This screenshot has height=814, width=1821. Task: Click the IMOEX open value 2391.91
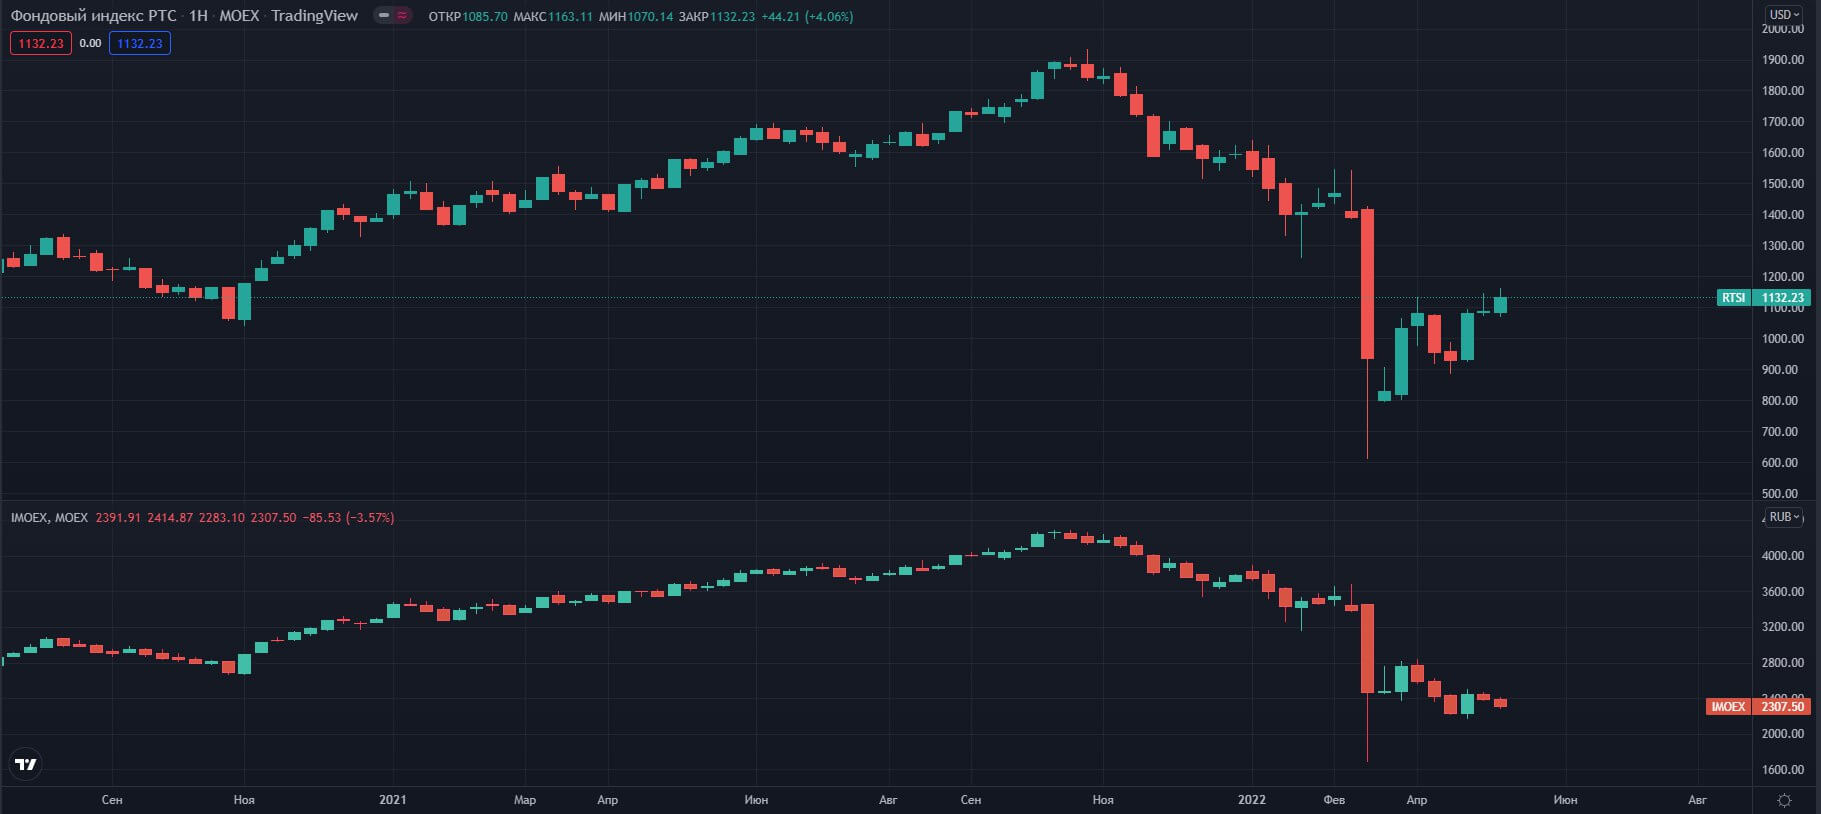pos(118,518)
